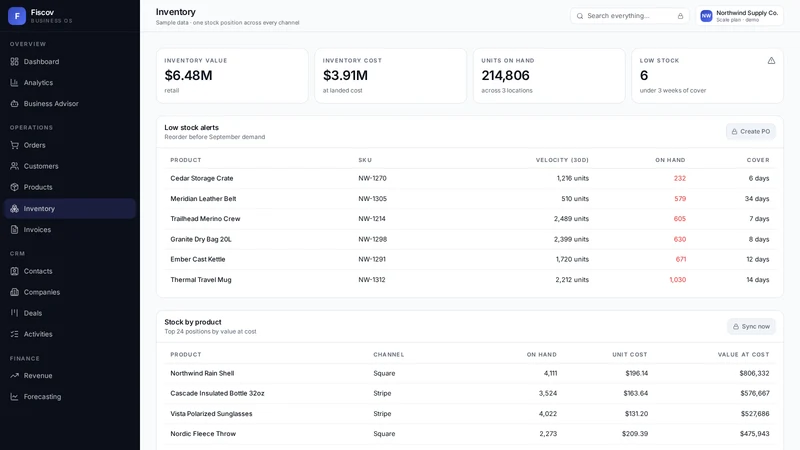Go to Forecasting page
800x450 pixels.
click(x=70, y=396)
